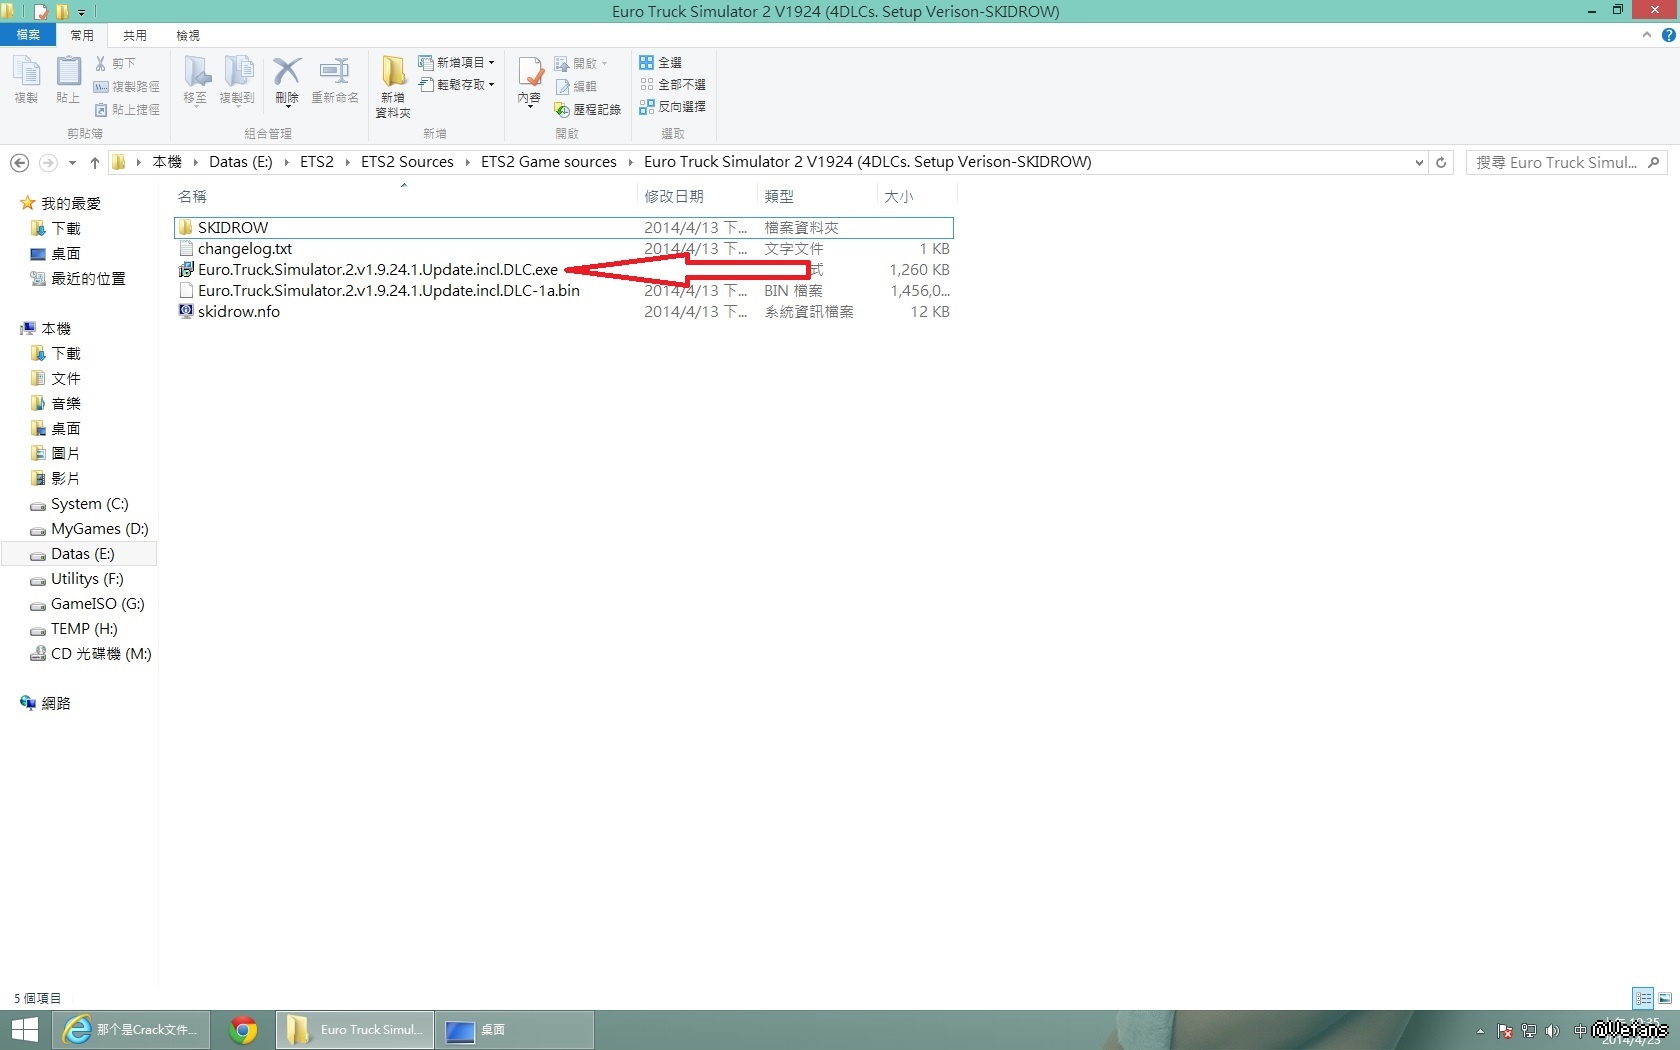Image resolution: width=1680 pixels, height=1050 pixels.
Task: Go up one folder level with Up arrow
Action: click(x=95, y=162)
